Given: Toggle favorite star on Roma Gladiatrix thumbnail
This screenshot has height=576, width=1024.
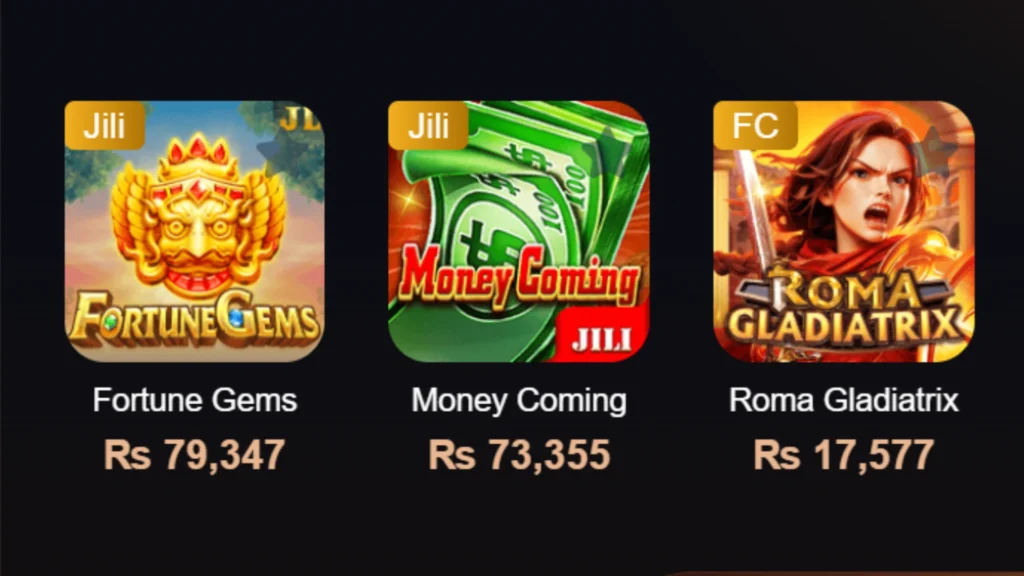Looking at the screenshot, I should [x=933, y=148].
